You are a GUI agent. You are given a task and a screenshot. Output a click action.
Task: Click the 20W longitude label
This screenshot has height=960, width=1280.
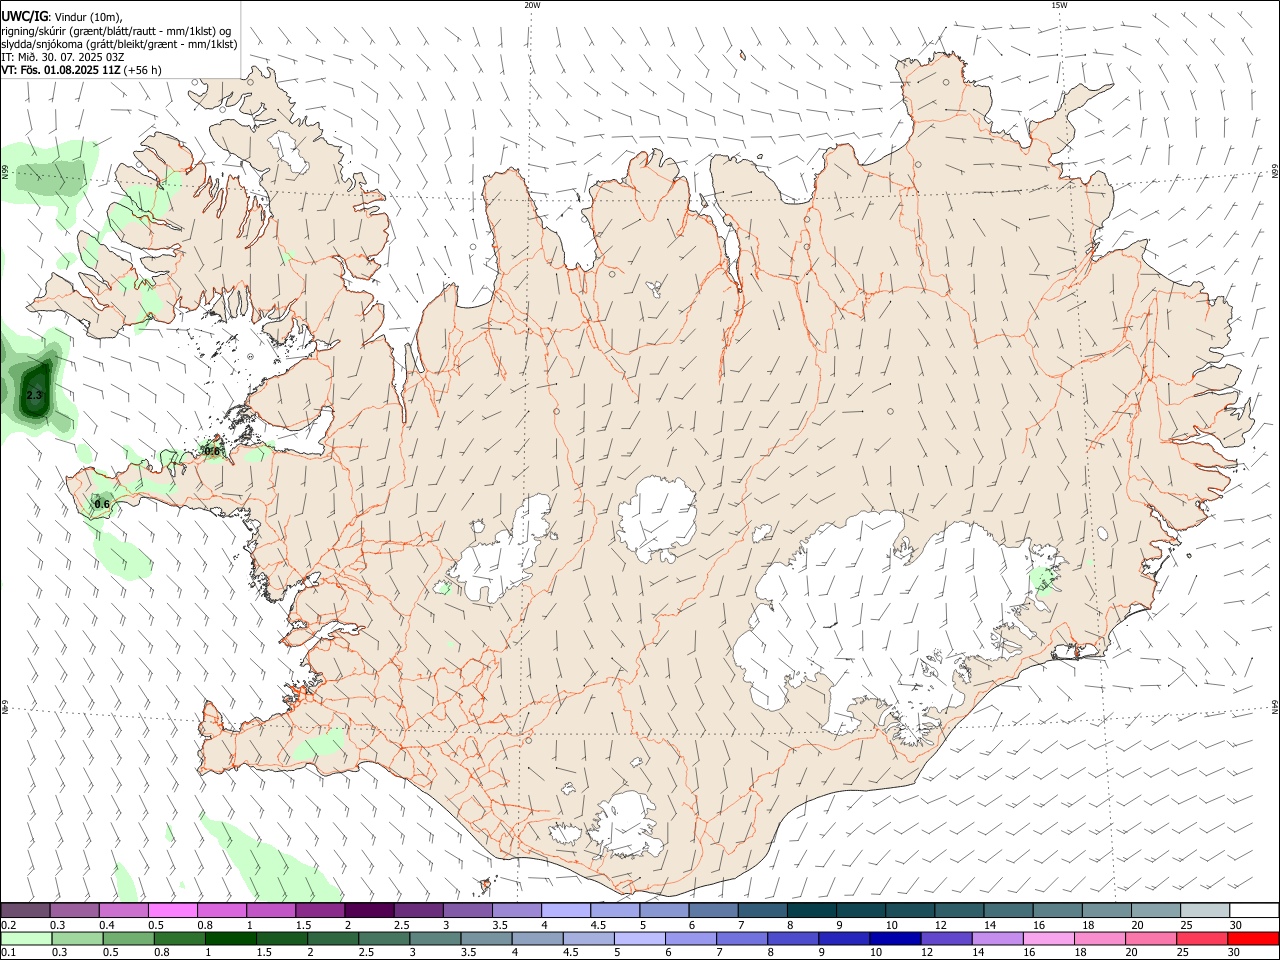532,5
